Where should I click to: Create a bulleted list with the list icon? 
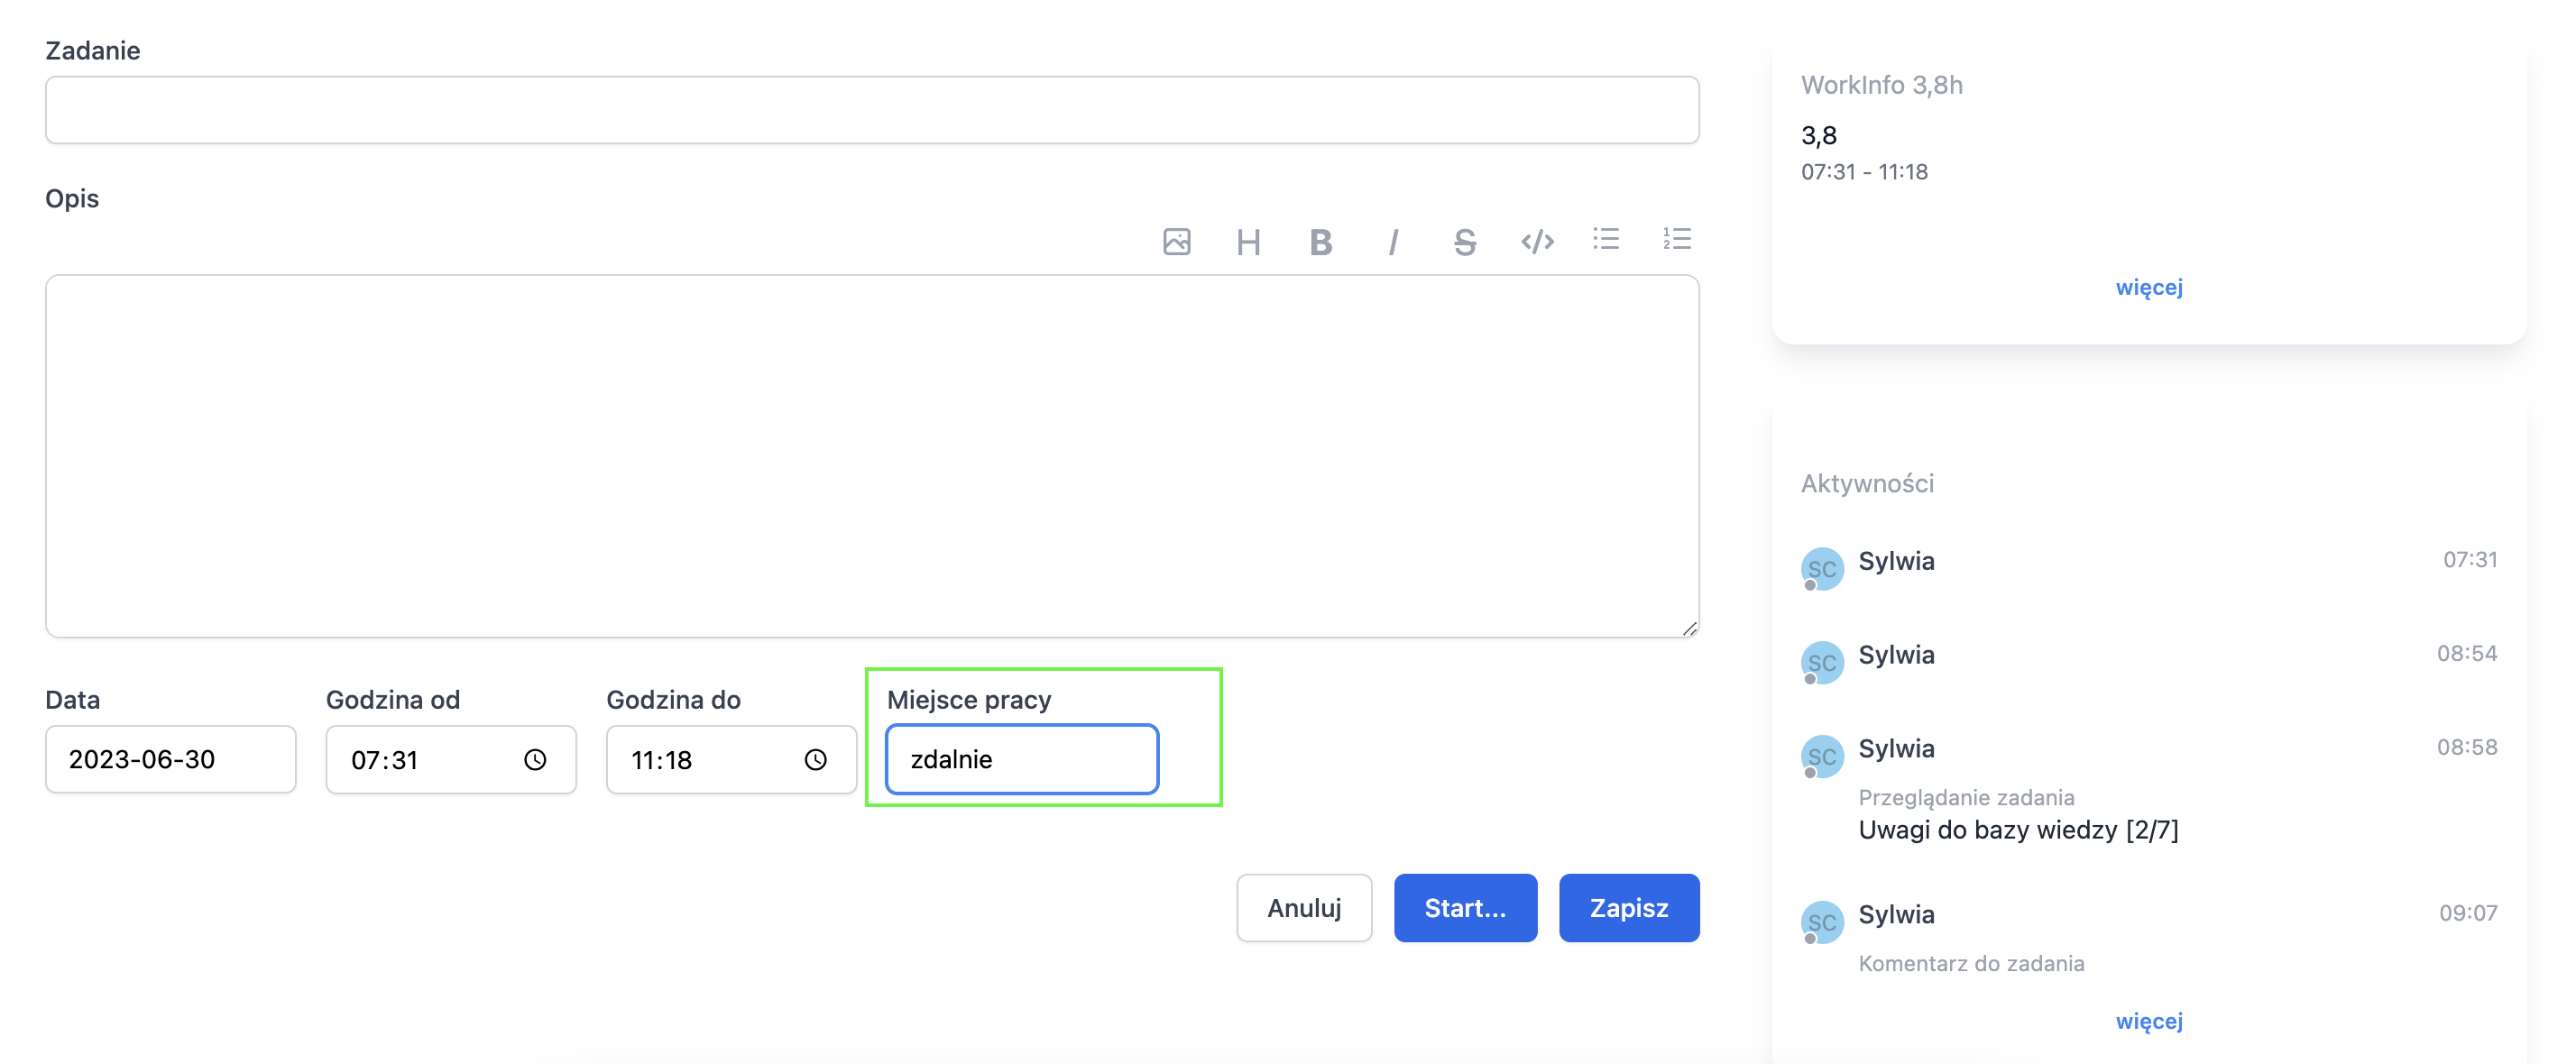(1606, 239)
